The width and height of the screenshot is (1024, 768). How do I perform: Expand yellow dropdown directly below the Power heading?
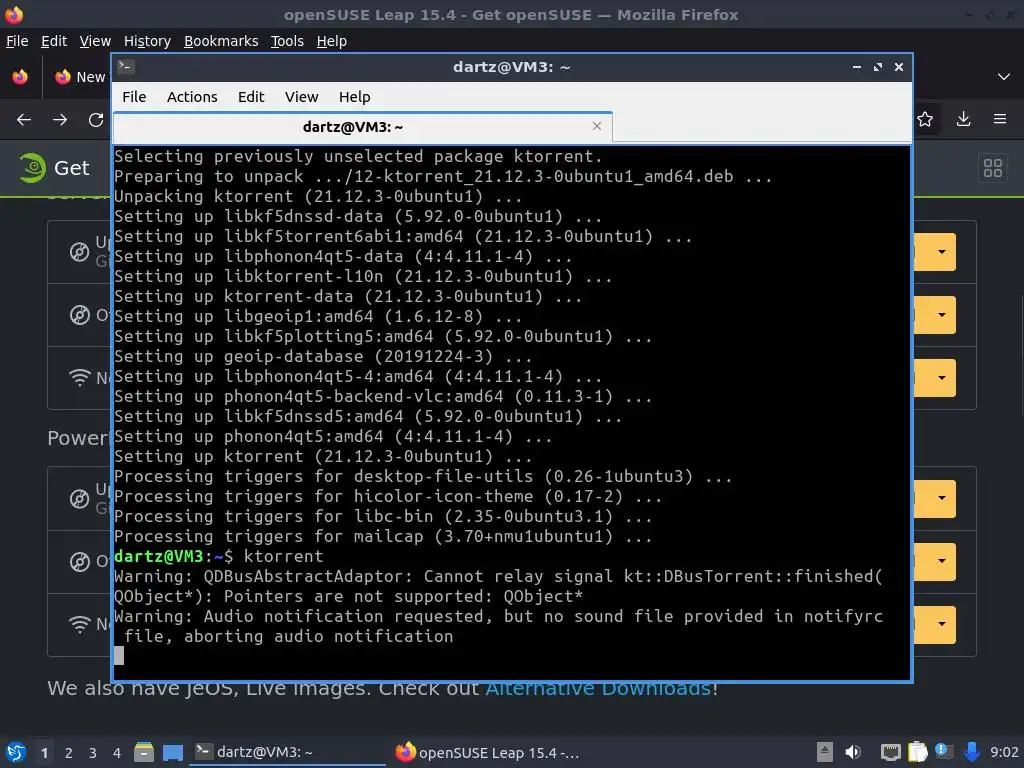pos(941,498)
